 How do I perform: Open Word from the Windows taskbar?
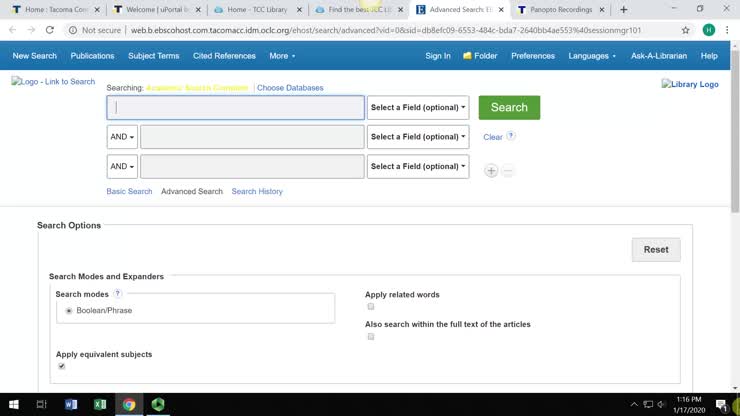tap(70, 404)
